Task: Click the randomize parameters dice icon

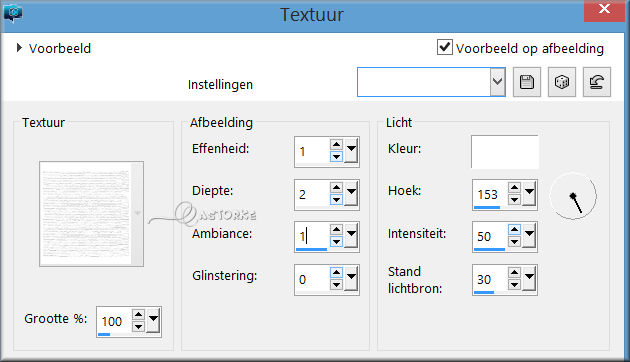Action: 561,82
